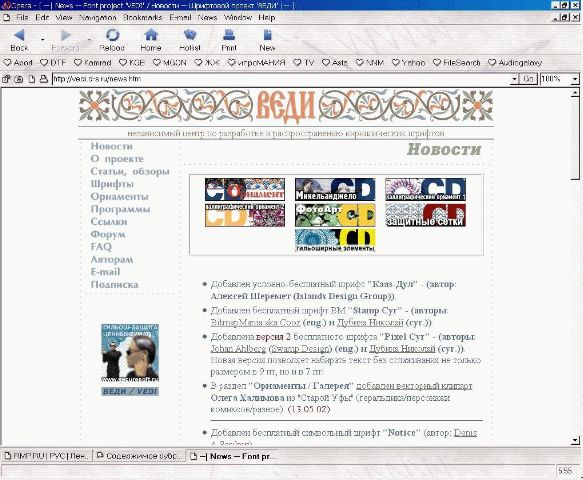This screenshot has width=583, height=480.
Task: Open the Yahoo bookmark
Action: coord(408,63)
